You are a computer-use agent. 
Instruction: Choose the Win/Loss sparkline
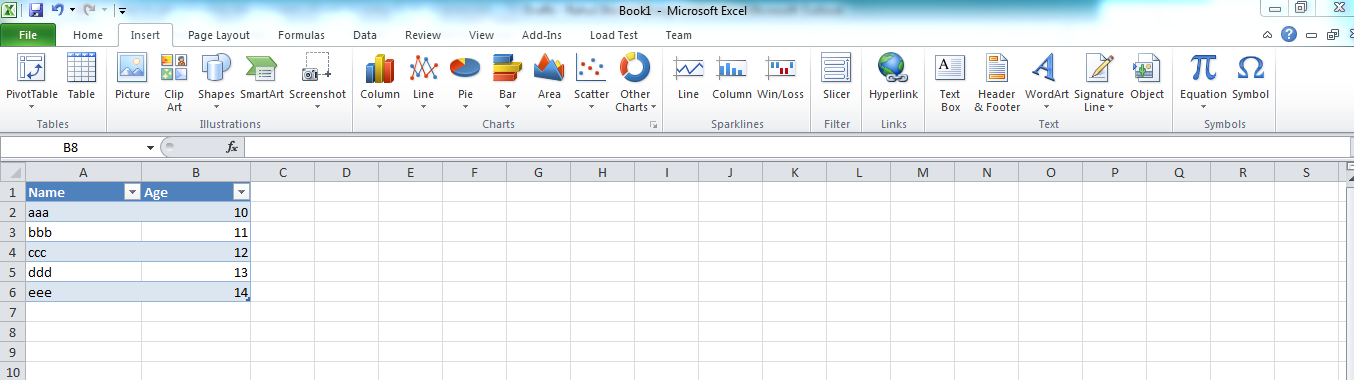(x=780, y=82)
